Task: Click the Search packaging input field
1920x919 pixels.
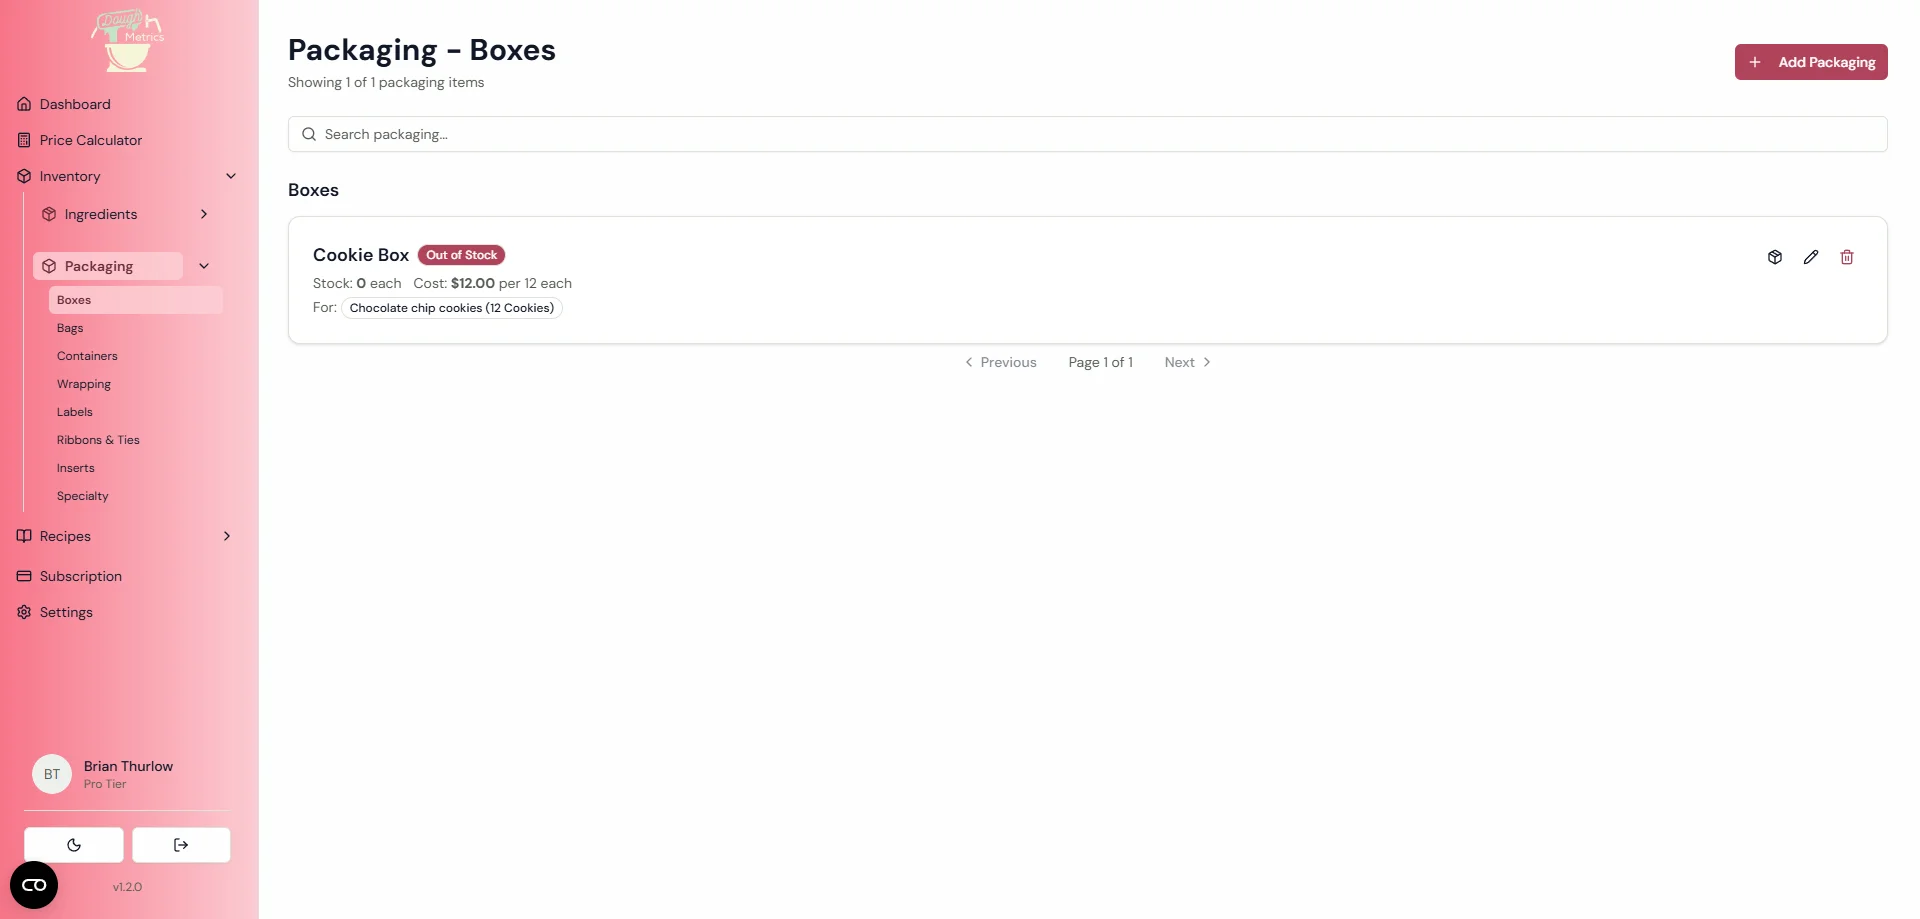Action: (x=700, y=133)
